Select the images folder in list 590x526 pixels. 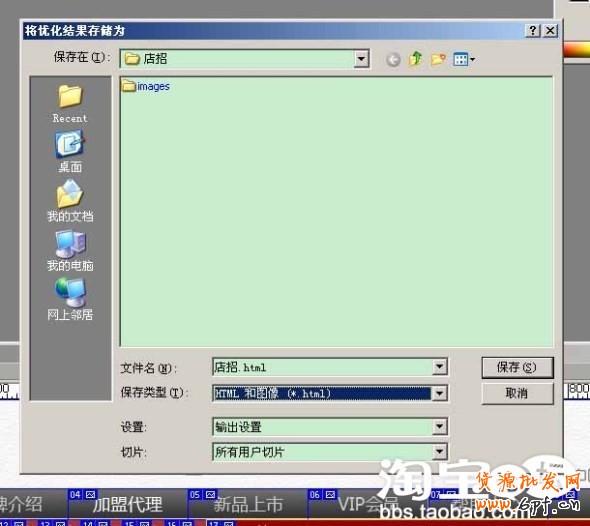(146, 87)
